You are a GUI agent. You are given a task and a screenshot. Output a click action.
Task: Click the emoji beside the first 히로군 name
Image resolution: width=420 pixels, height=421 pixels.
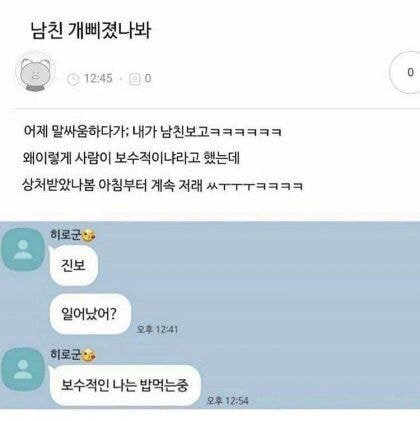[89, 235]
